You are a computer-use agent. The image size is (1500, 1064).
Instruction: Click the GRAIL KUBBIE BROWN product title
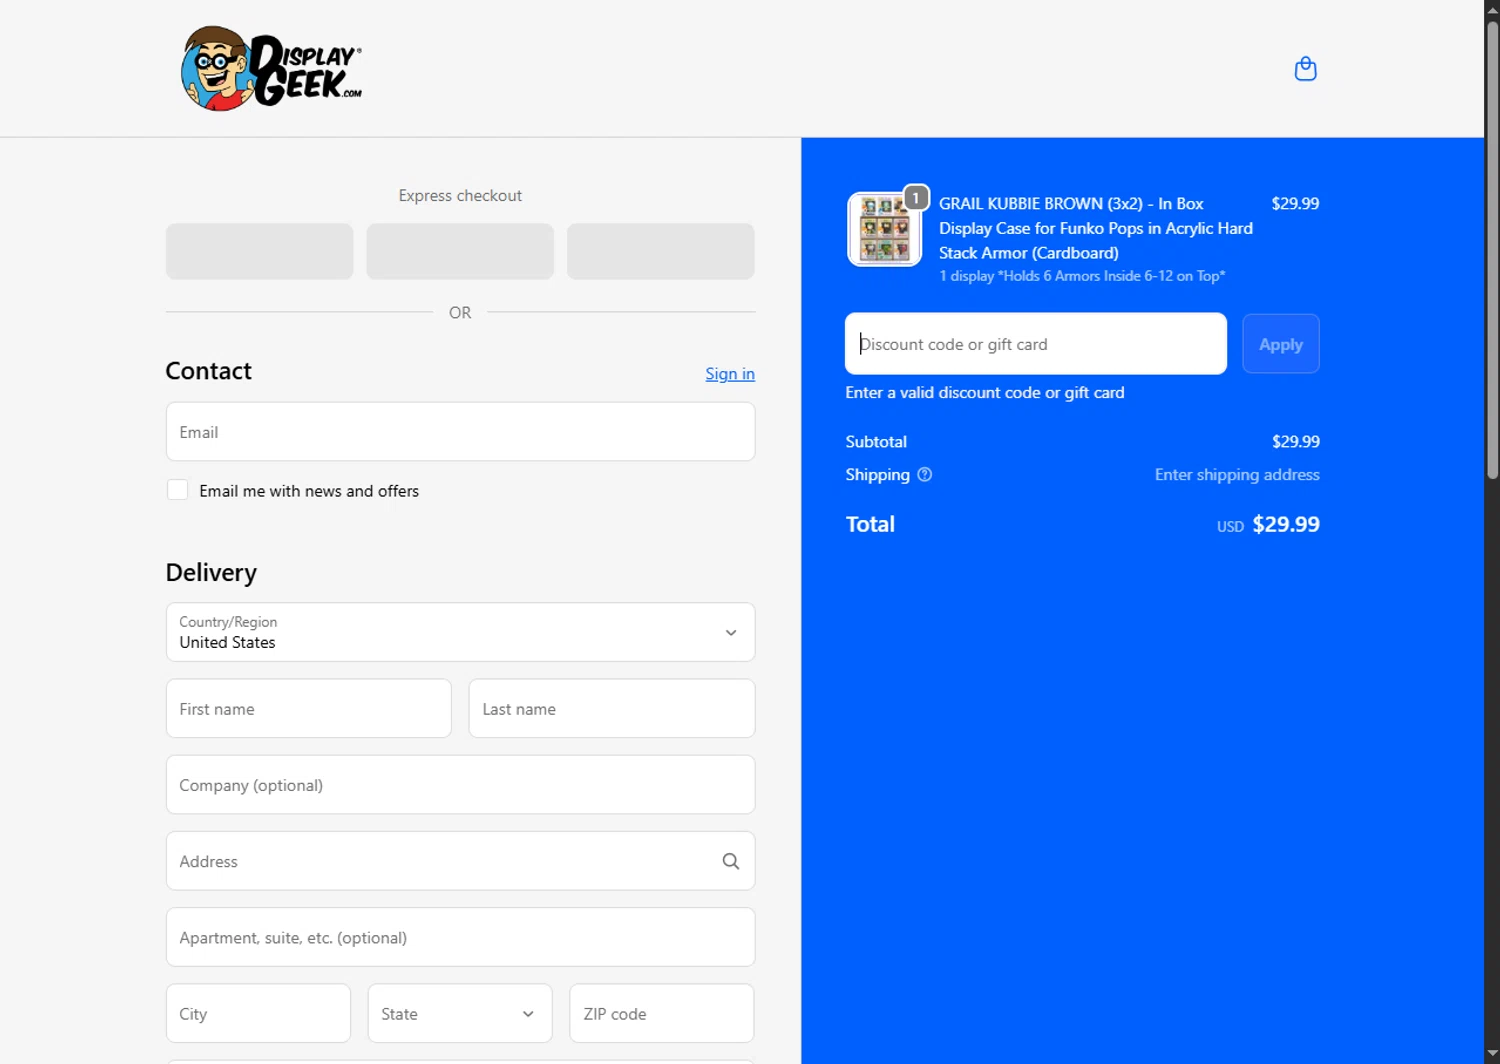(x=1096, y=228)
